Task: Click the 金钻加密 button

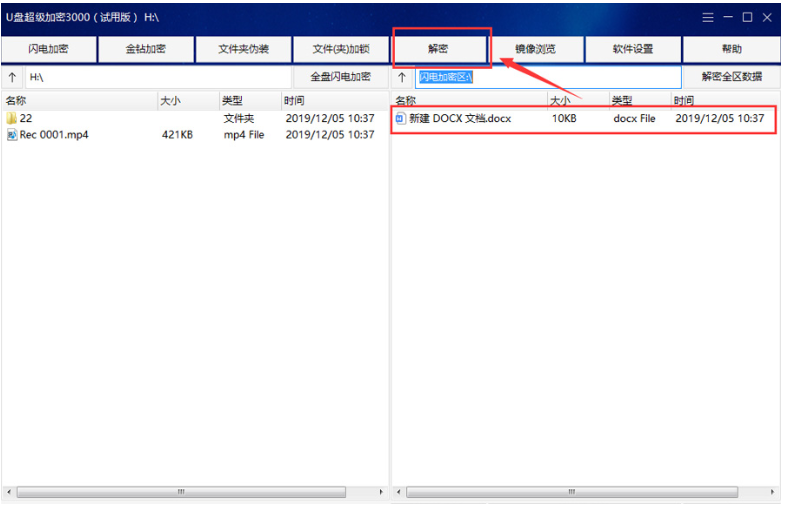Action: point(146,49)
